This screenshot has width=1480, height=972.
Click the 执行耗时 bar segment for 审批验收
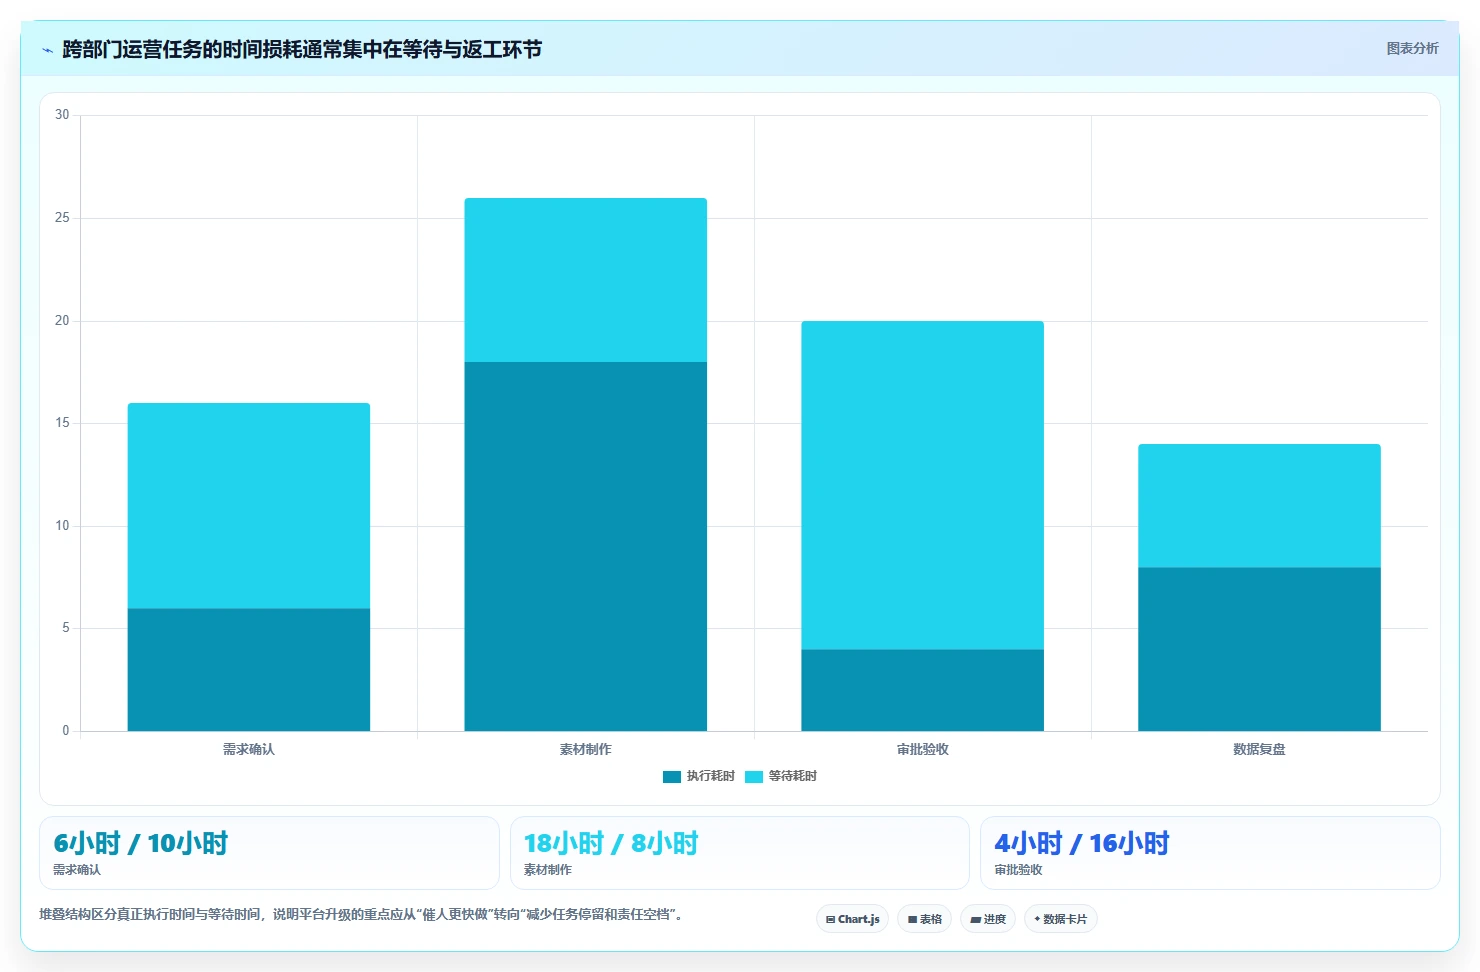(x=922, y=690)
